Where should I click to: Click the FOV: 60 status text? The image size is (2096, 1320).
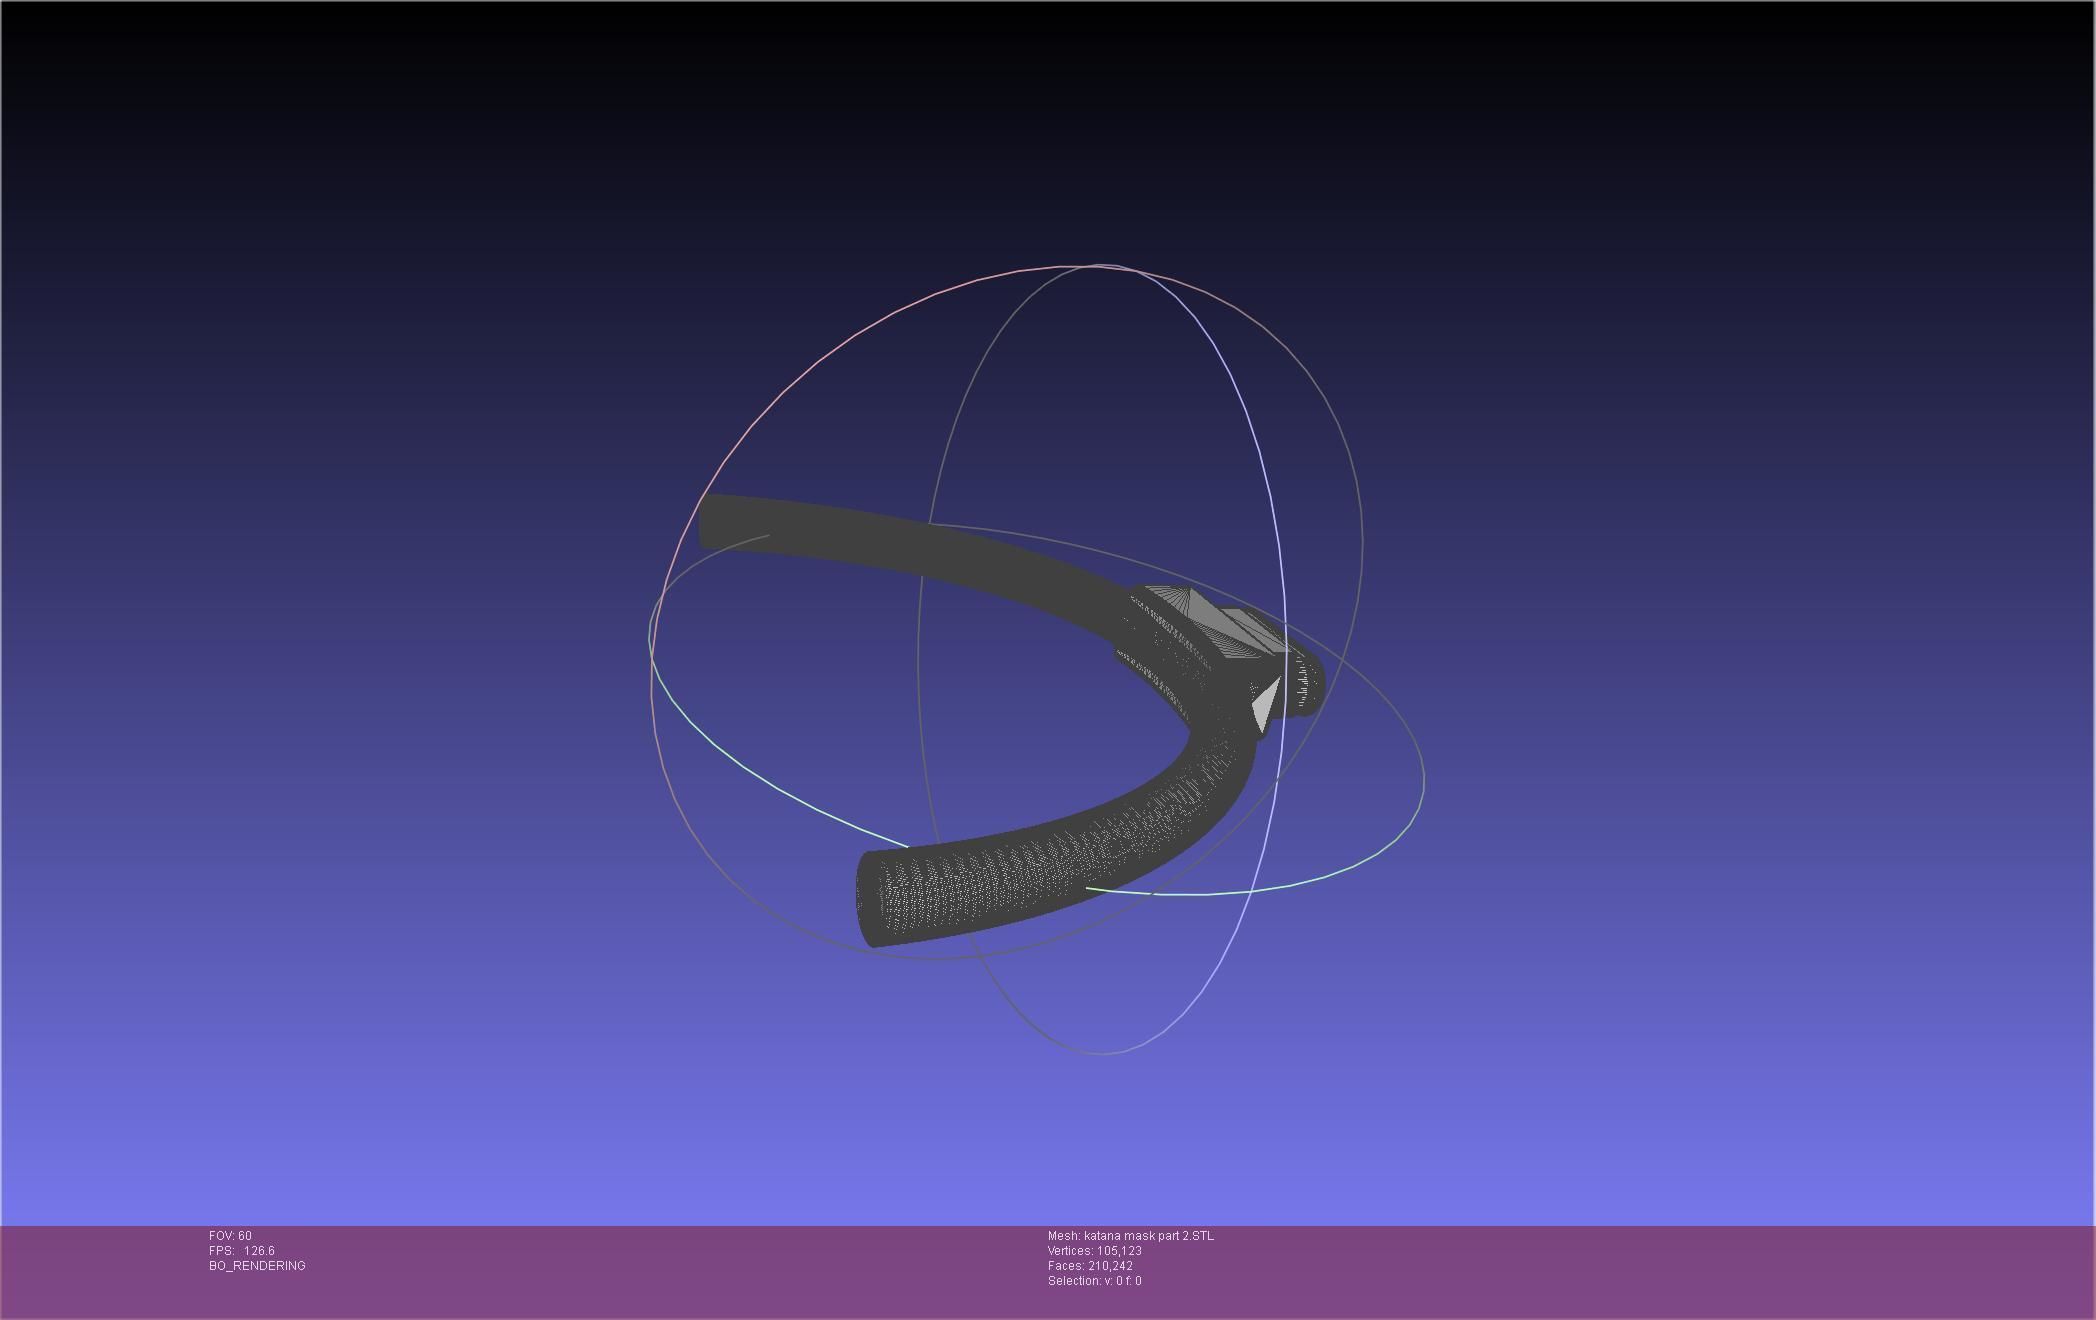point(230,1236)
